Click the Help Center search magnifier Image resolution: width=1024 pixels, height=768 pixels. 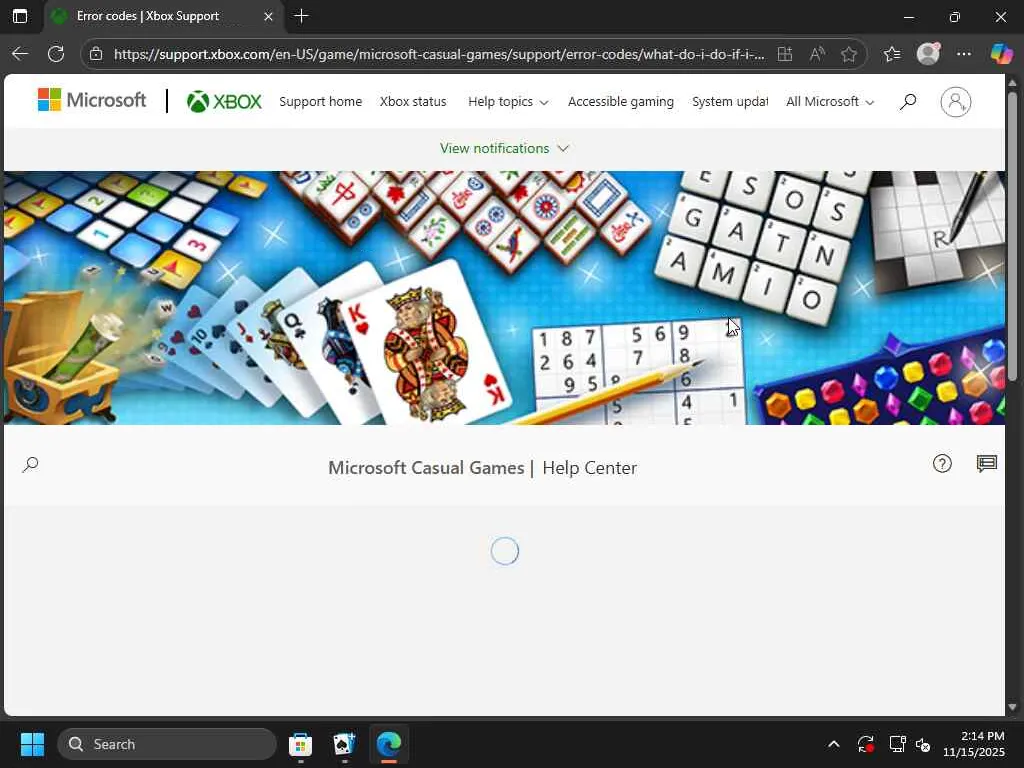coord(30,464)
